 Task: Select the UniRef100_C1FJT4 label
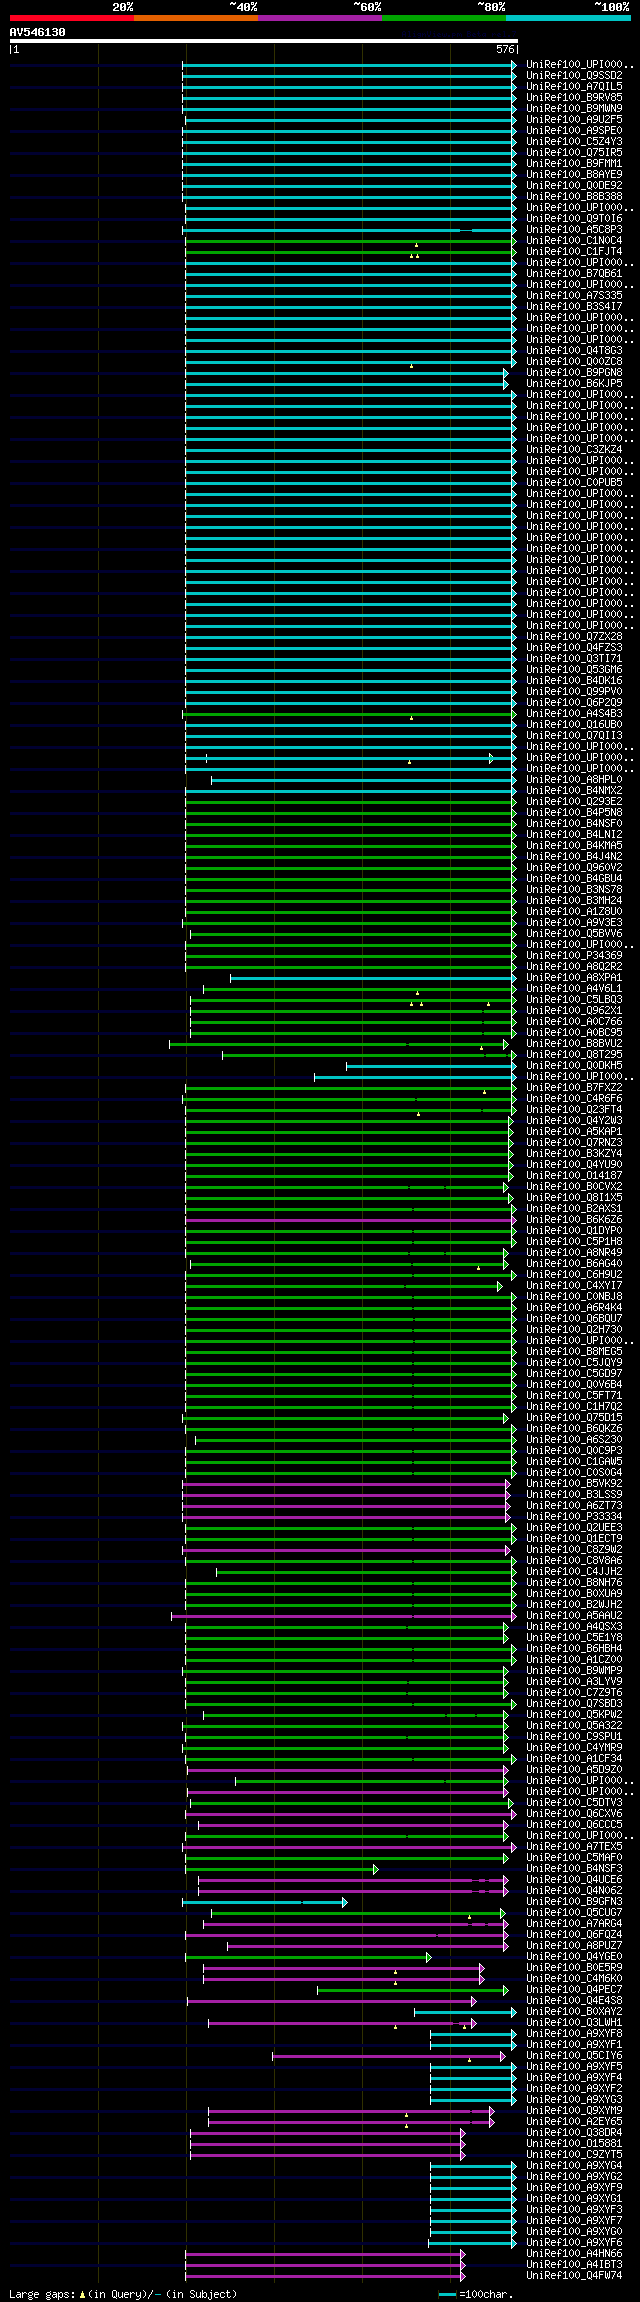point(574,251)
